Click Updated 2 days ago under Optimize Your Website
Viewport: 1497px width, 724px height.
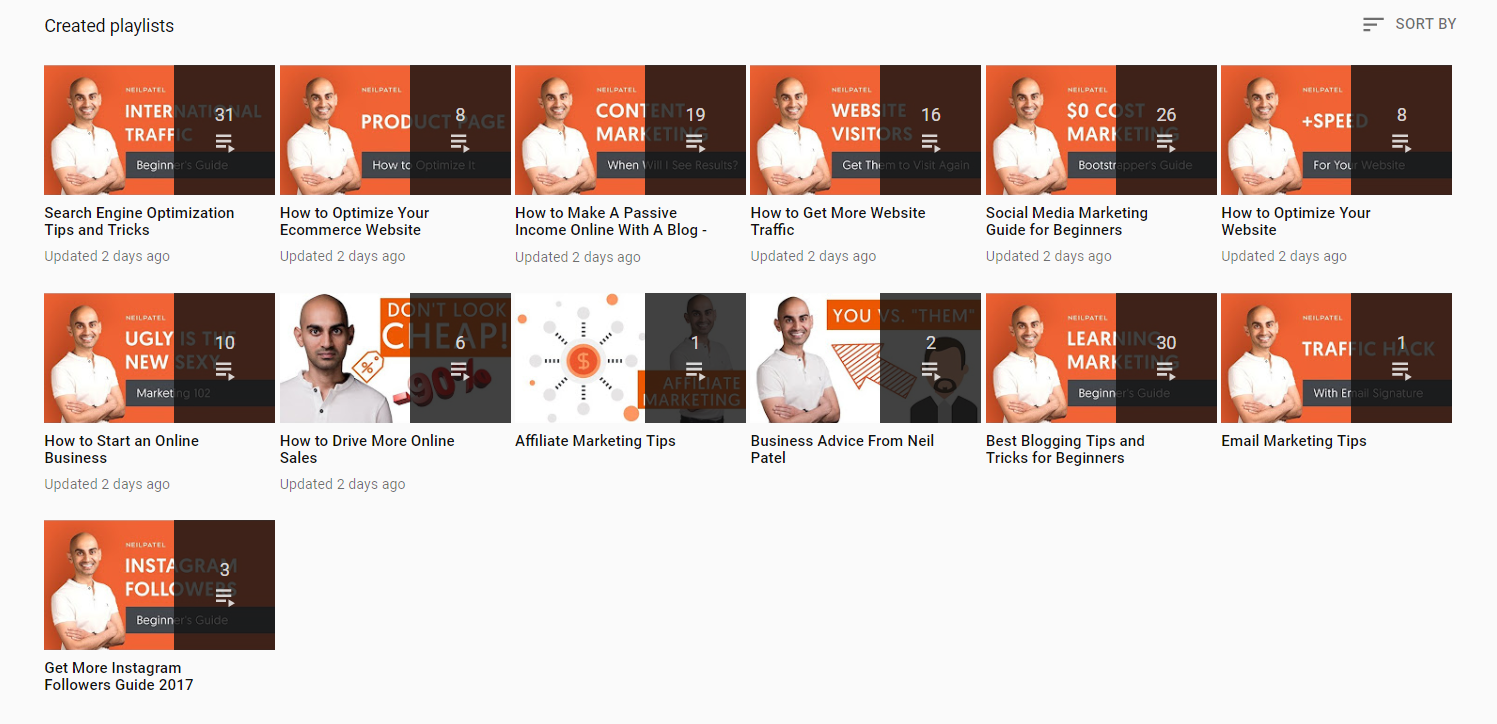click(x=1284, y=256)
